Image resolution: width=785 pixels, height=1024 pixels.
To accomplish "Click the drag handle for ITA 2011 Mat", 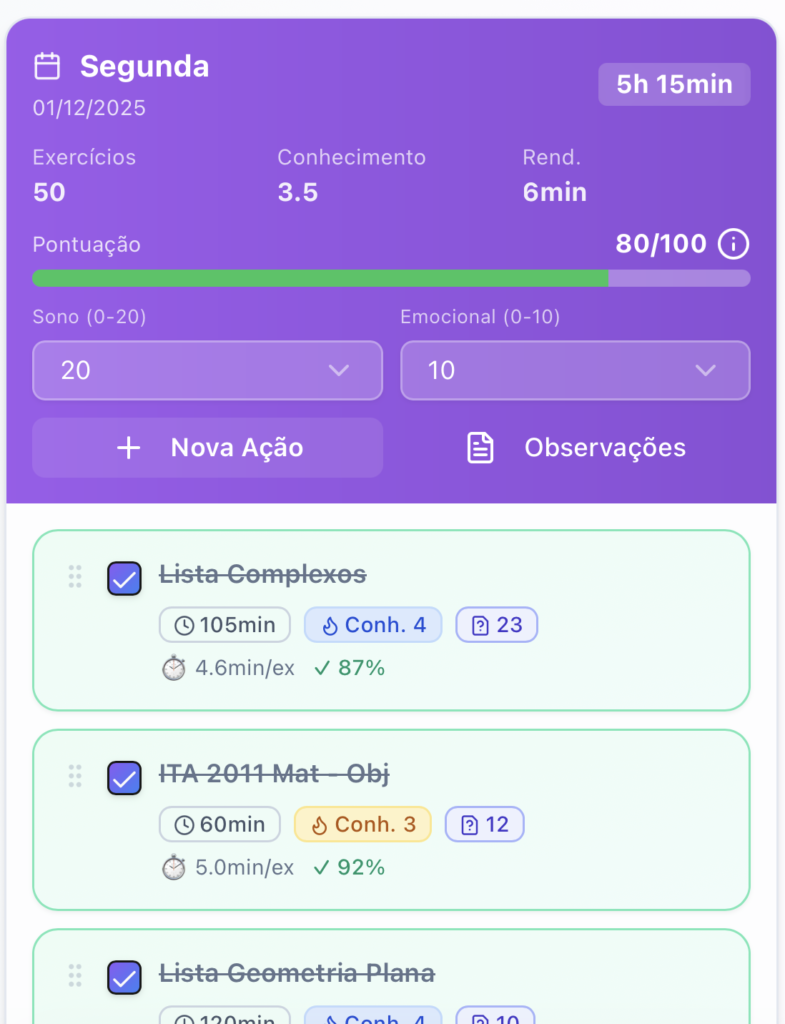I will 74,776.
